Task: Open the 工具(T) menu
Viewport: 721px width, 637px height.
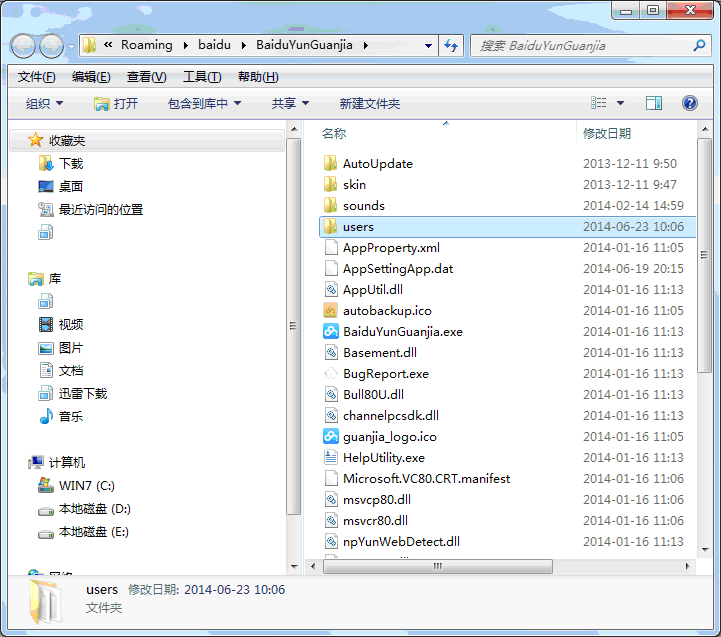Action: tap(202, 77)
